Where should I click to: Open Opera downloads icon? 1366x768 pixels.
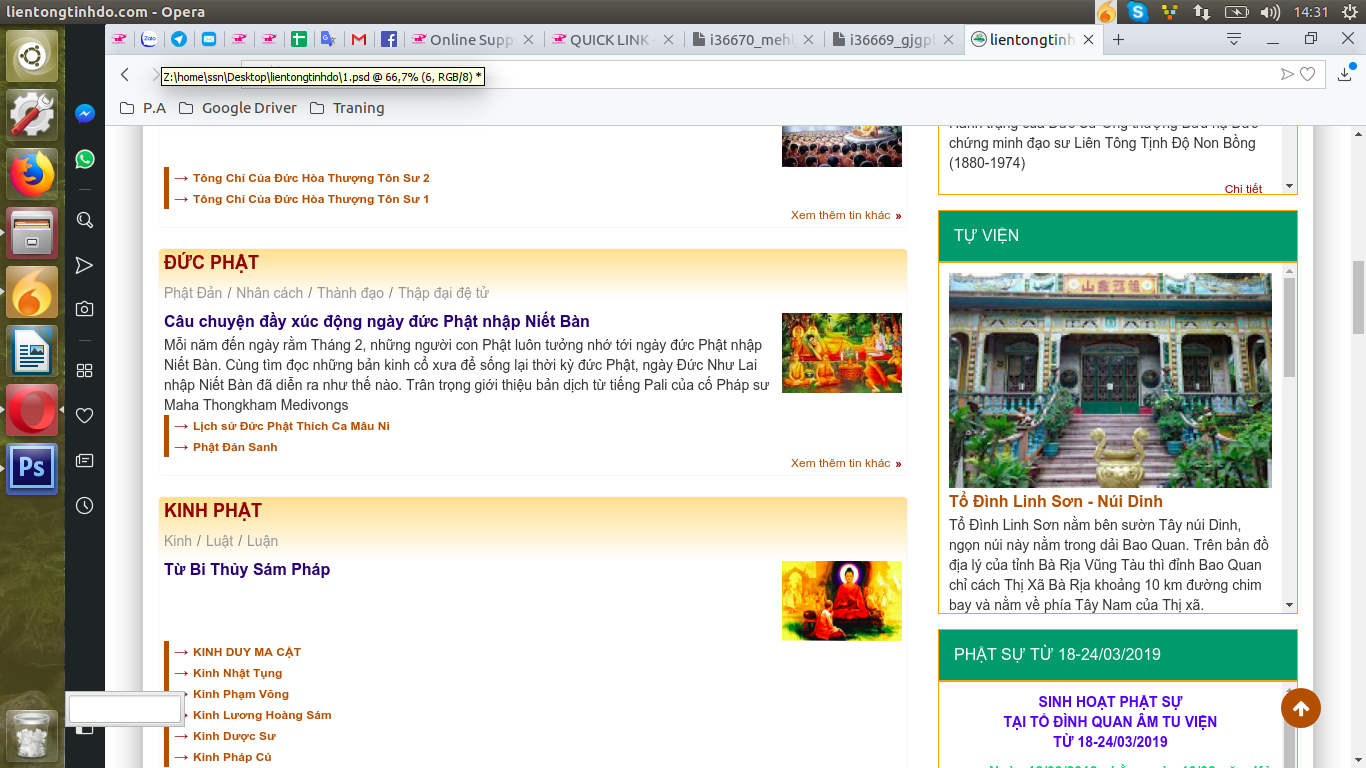1345,74
